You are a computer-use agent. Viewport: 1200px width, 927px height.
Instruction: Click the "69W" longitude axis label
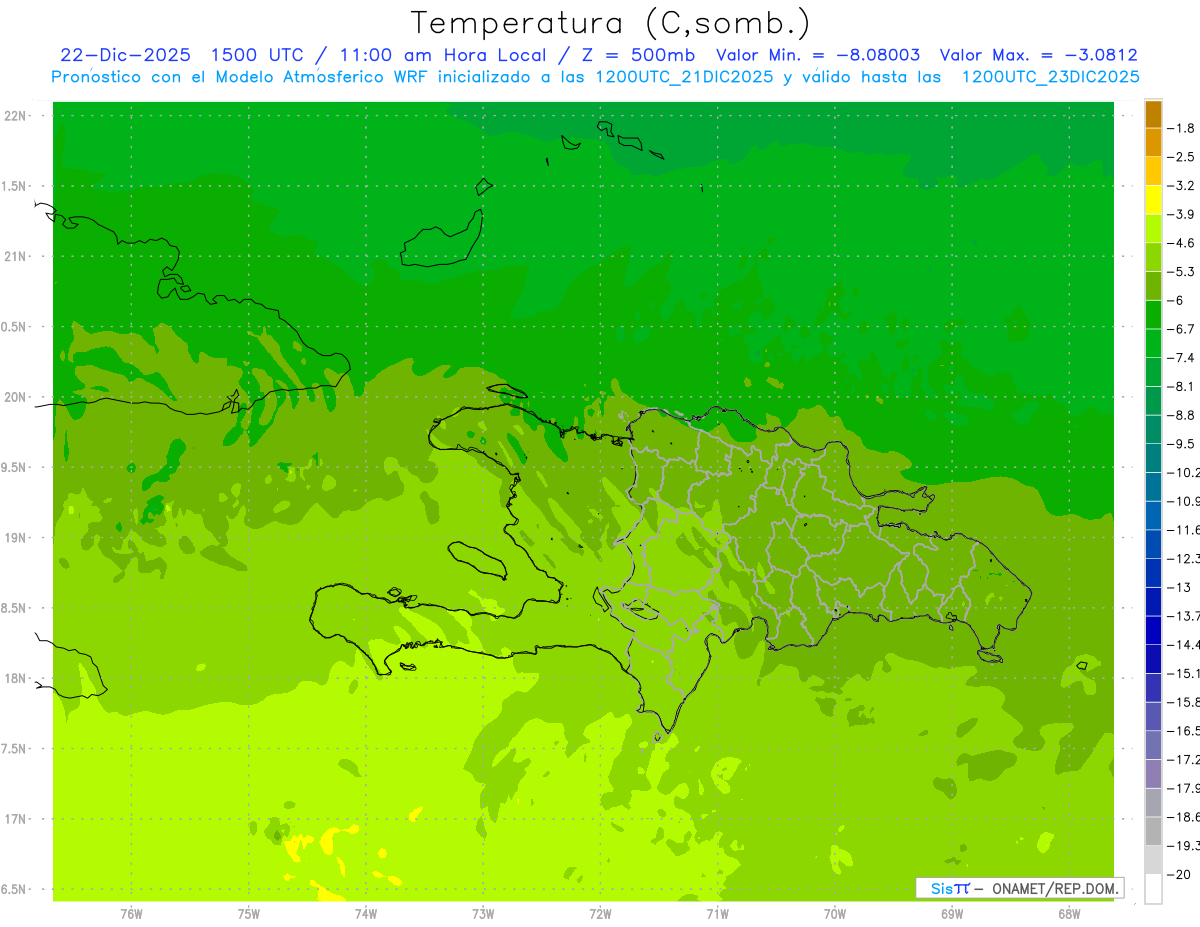[951, 914]
